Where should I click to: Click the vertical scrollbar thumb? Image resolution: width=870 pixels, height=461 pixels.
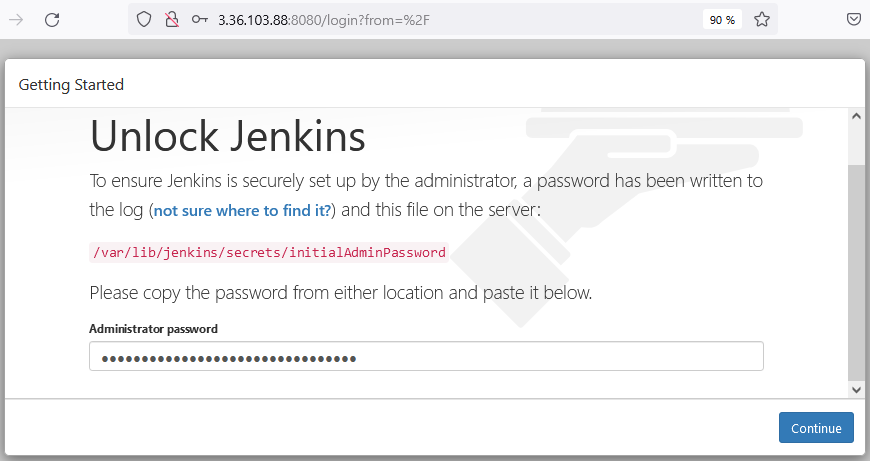856,272
